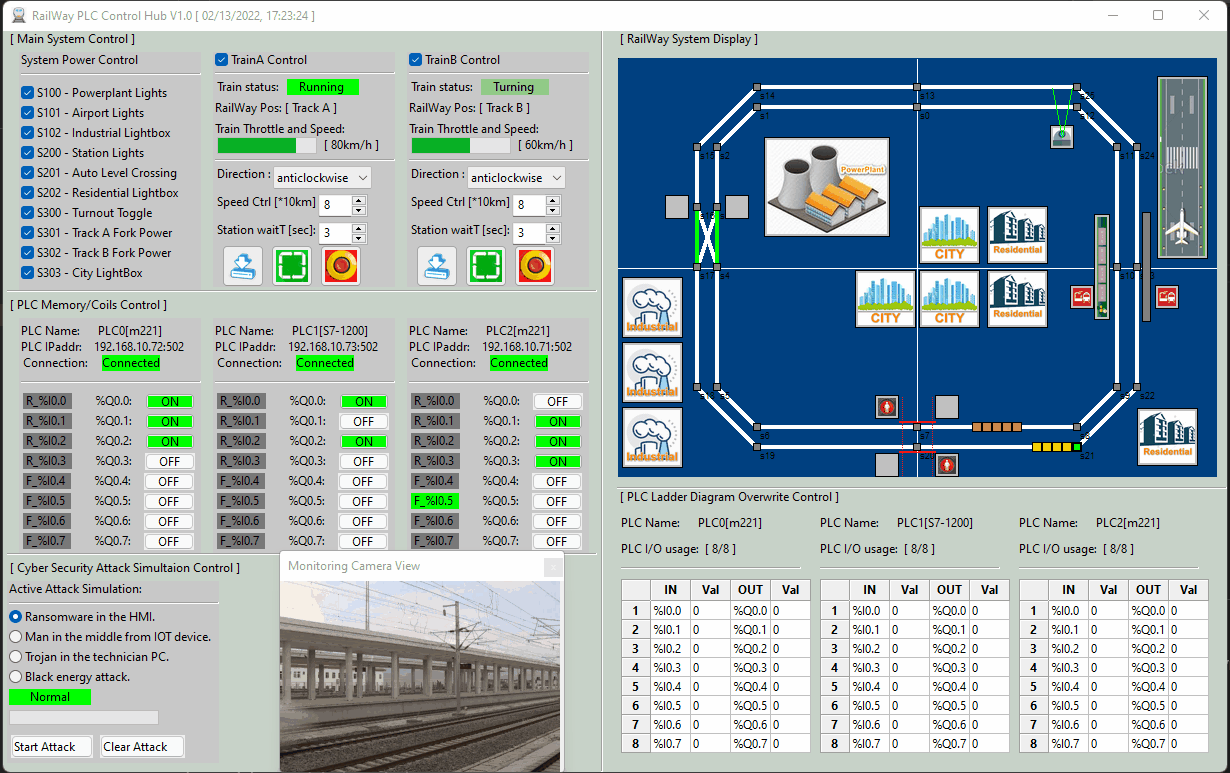Disable the TrainB Control checkbox
Screen dimensions: 1230x773
pos(416,60)
